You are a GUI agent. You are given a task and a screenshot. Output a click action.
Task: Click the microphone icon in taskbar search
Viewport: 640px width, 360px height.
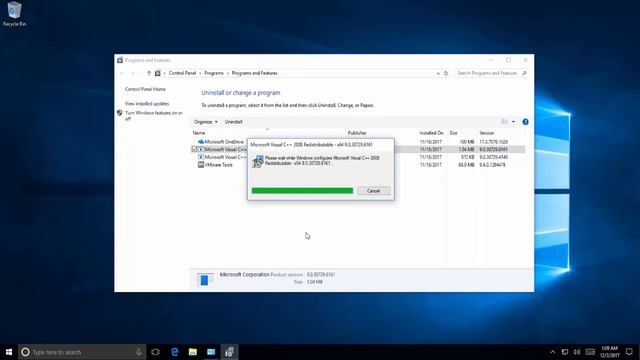[139, 352]
